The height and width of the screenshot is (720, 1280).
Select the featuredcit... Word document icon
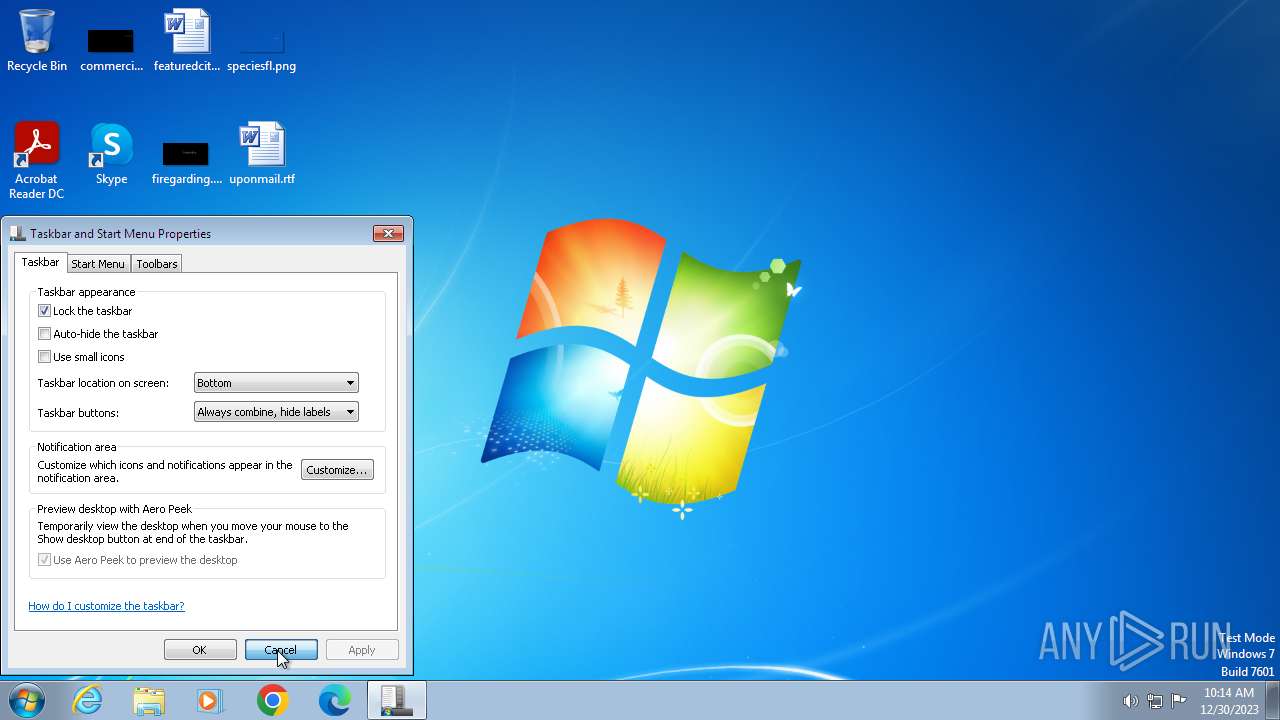coord(187,40)
